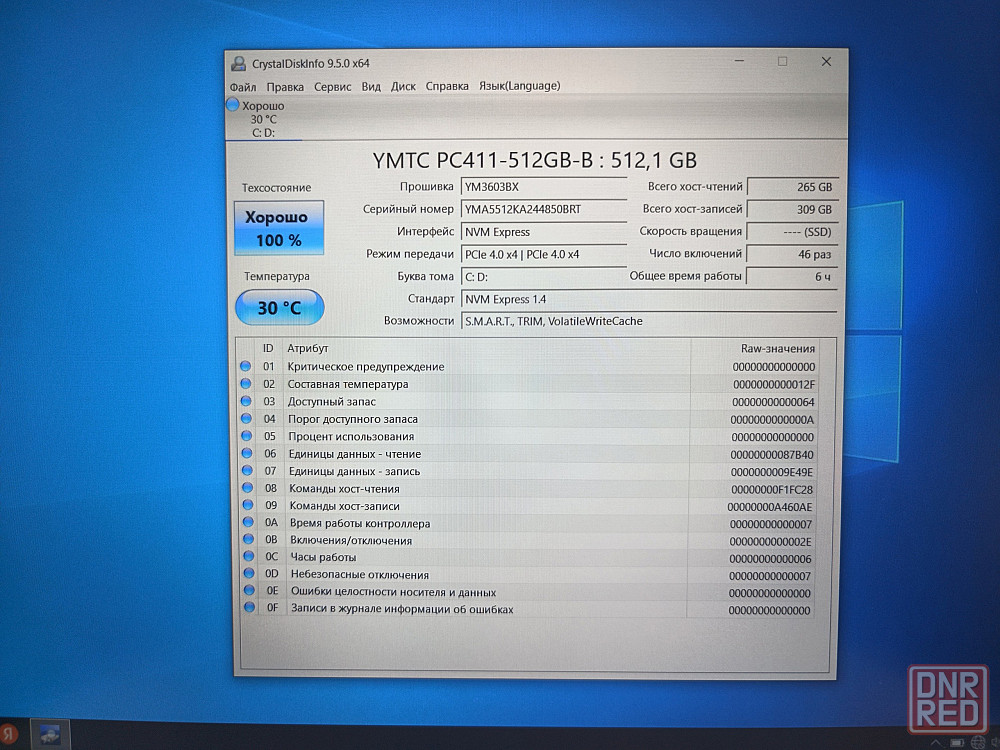Click status orb for 07 Единицы данных - запись
The width and height of the screenshot is (1000, 750).
(247, 471)
